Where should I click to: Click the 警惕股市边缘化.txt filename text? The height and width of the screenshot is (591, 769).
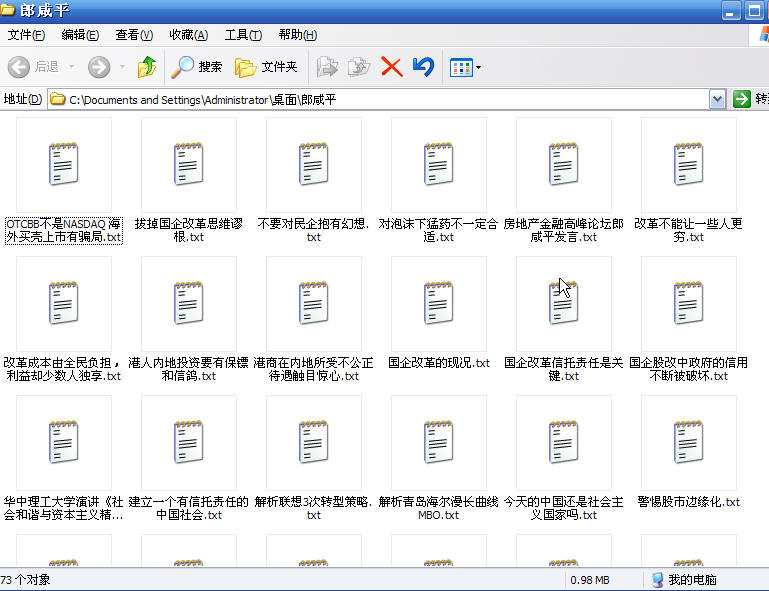click(689, 502)
